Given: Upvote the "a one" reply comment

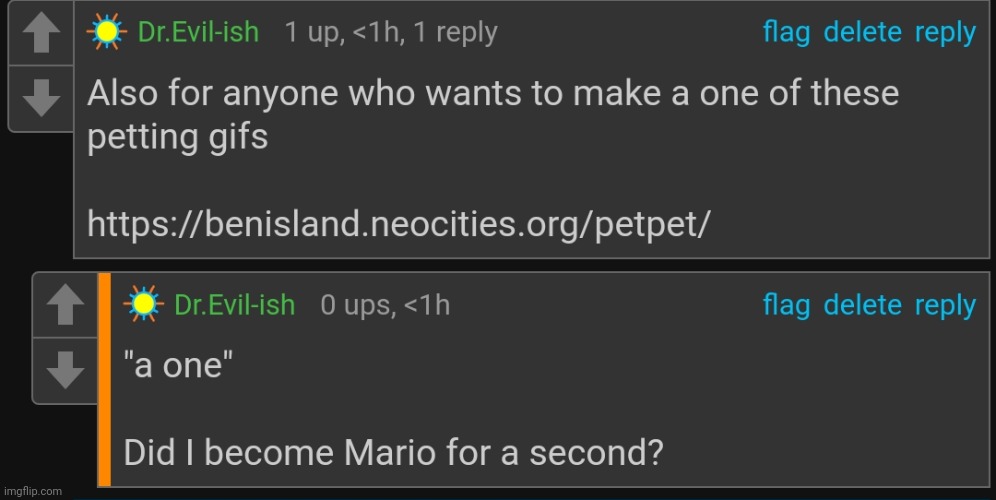Looking at the screenshot, I should tap(66, 307).
